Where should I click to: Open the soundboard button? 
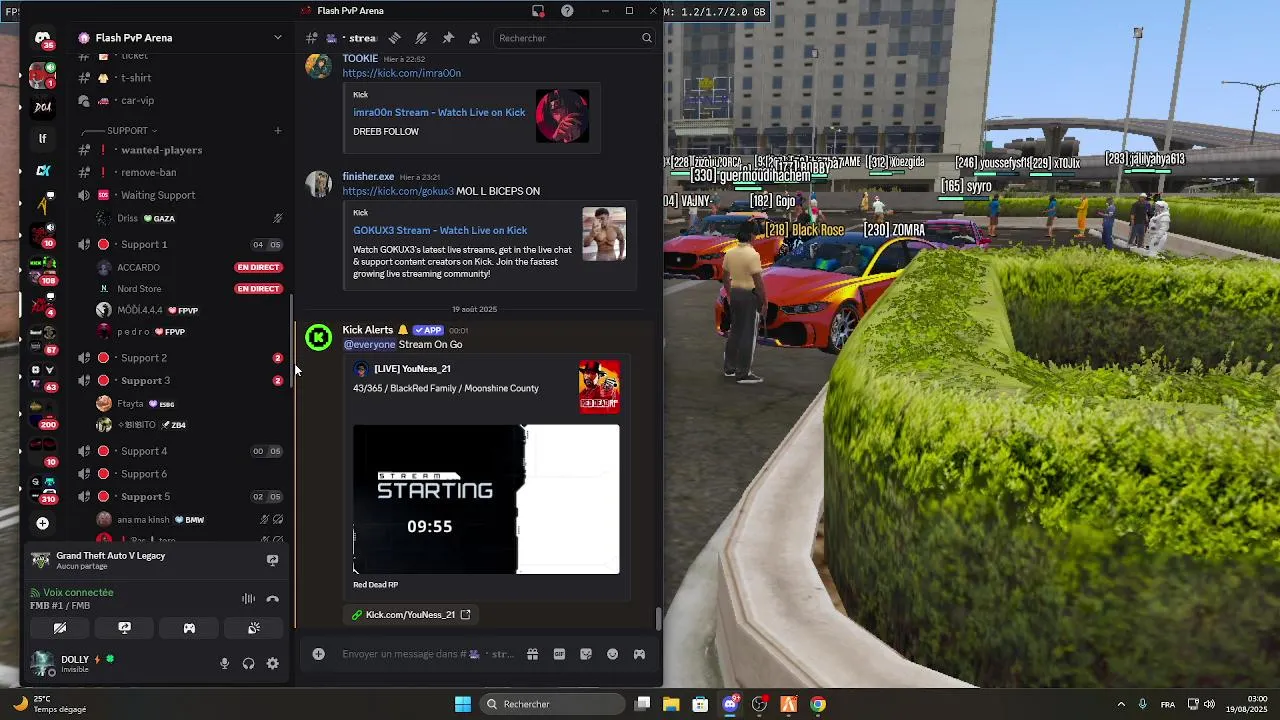pyautogui.click(x=254, y=628)
